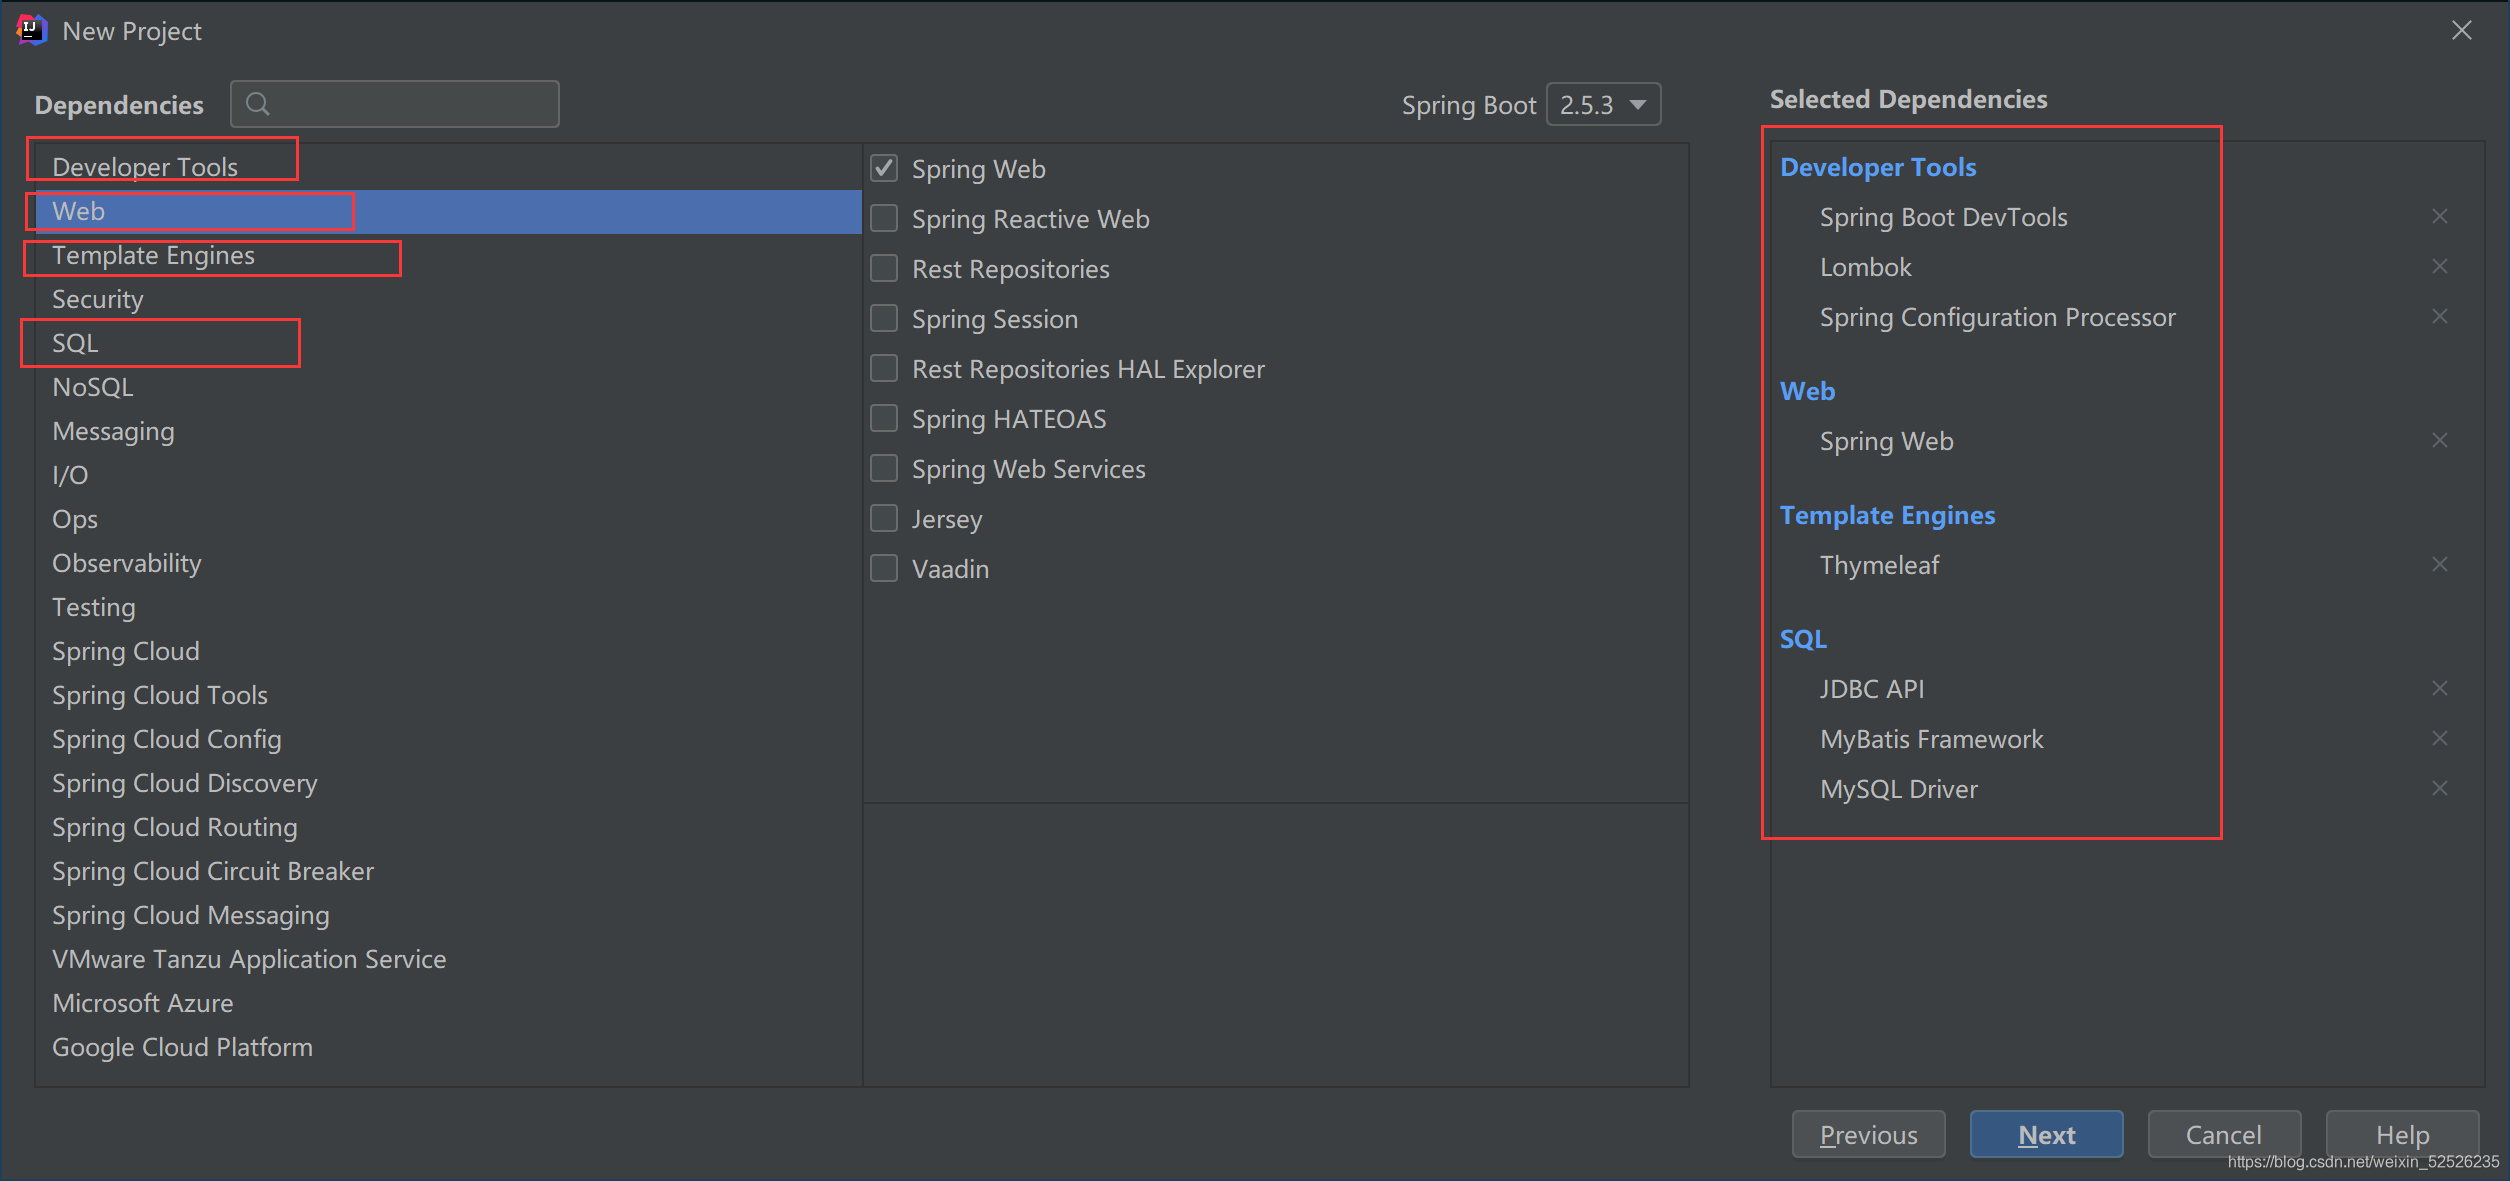Open the Template Engines category

click(x=448, y=255)
